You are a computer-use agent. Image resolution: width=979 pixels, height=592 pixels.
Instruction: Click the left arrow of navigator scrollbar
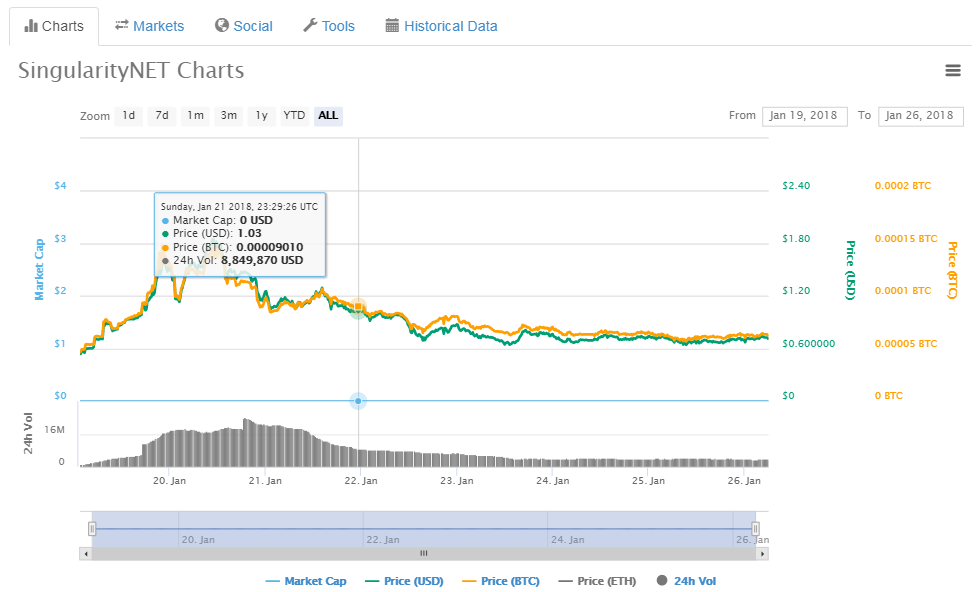86,553
